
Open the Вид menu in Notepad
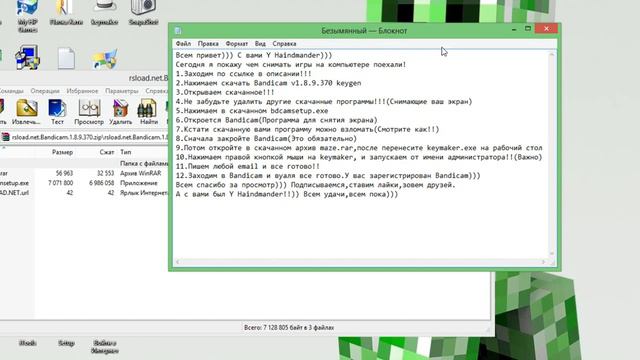click(260, 44)
